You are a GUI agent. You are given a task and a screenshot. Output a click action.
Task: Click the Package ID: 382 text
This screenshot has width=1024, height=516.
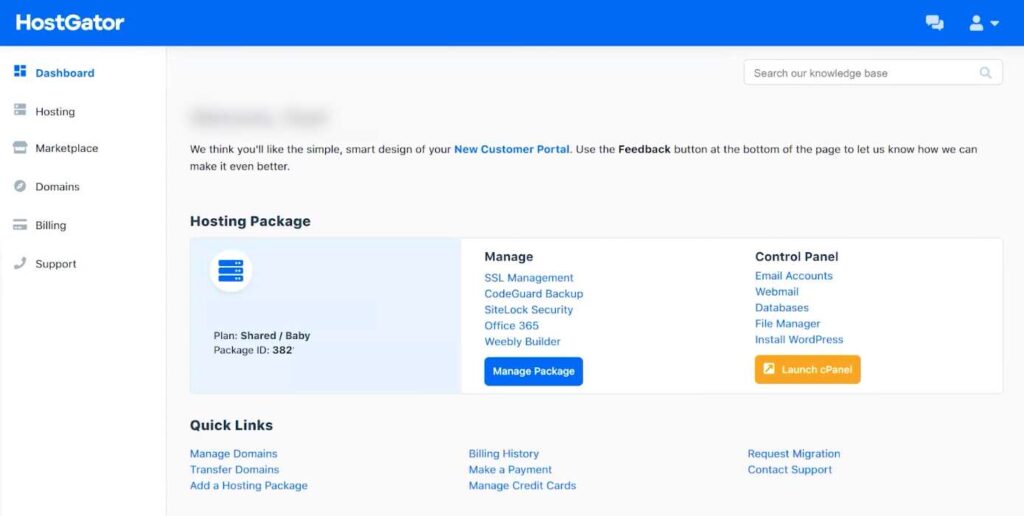tap(253, 350)
